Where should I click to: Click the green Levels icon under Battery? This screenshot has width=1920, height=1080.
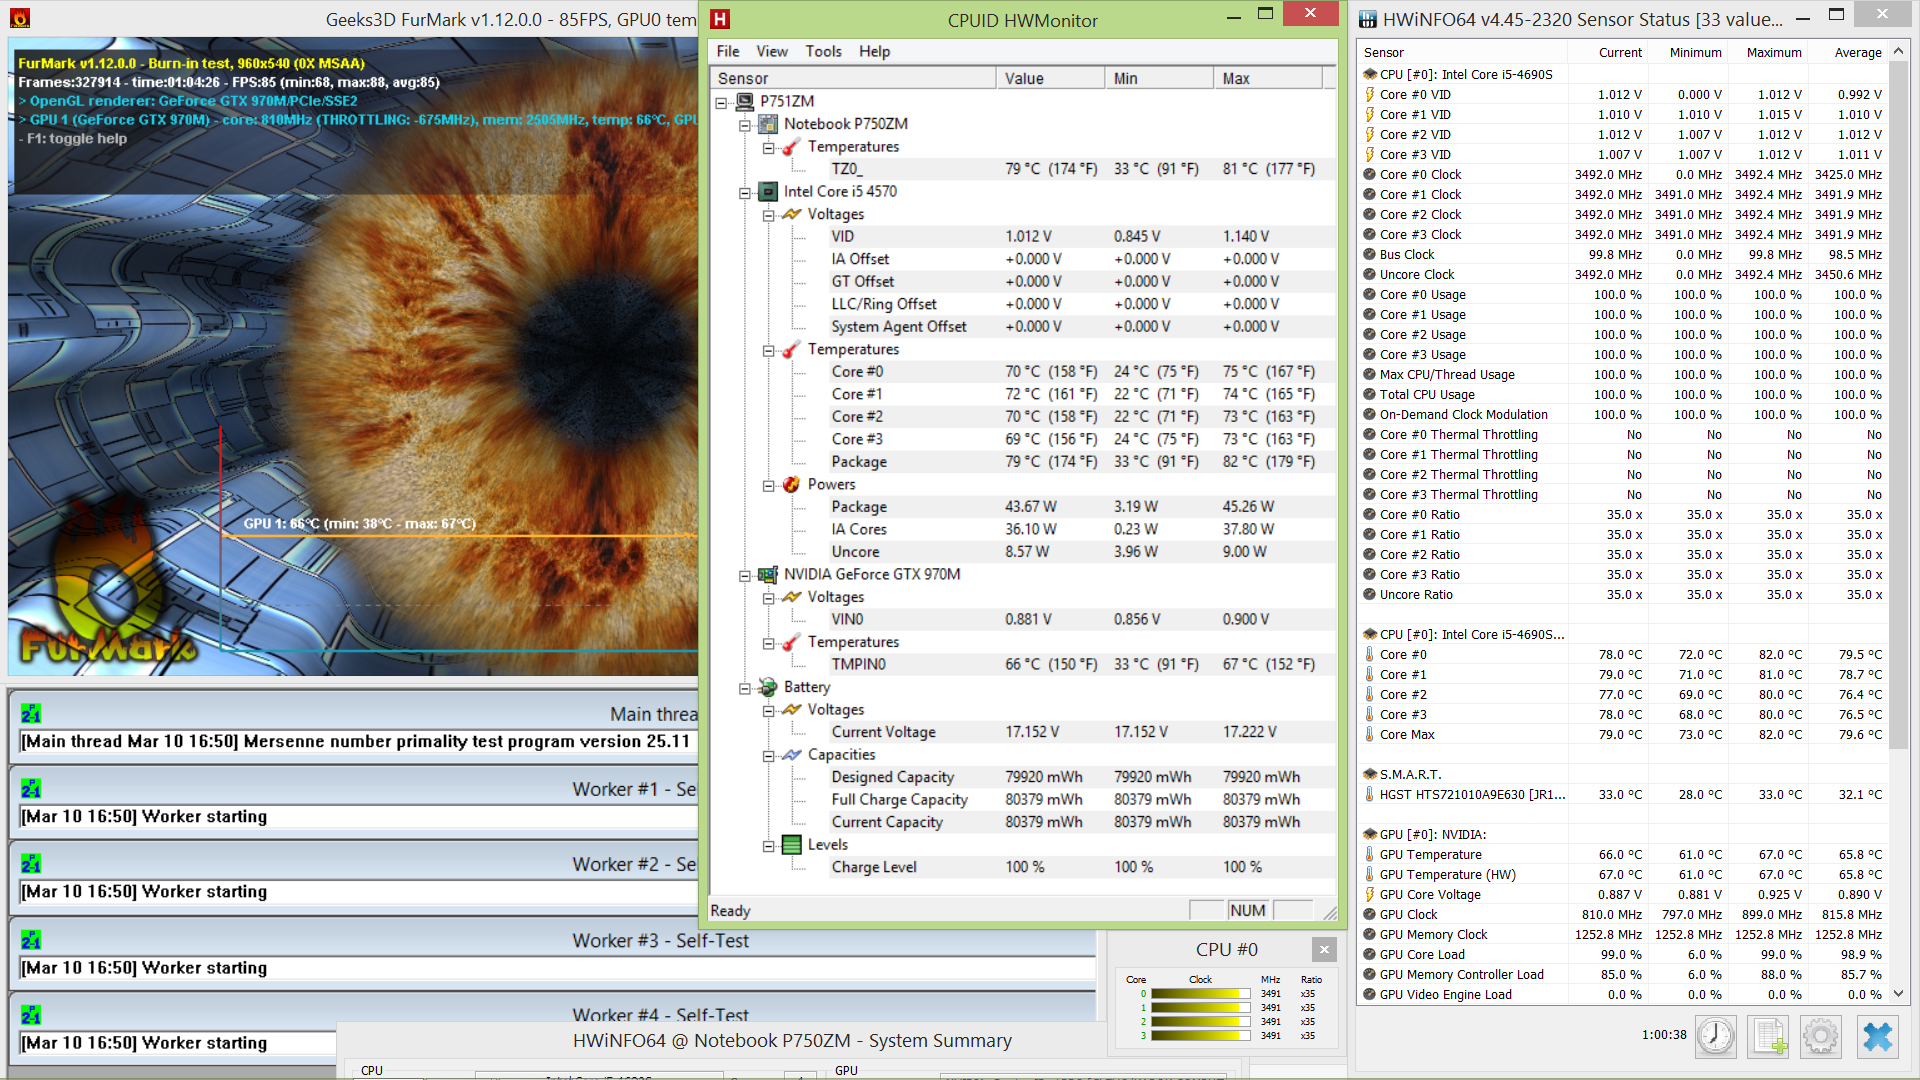click(791, 845)
